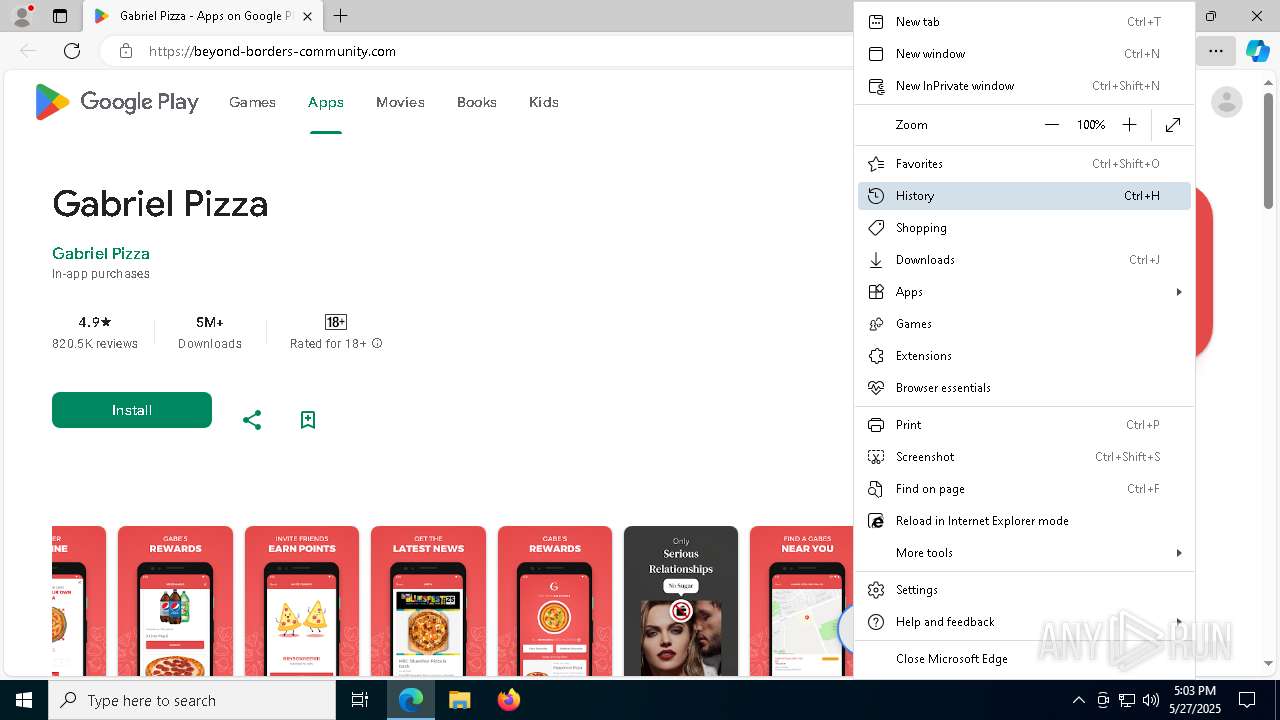Expand the Apps submenu arrow
Image resolution: width=1280 pixels, height=720 pixels.
click(1179, 292)
